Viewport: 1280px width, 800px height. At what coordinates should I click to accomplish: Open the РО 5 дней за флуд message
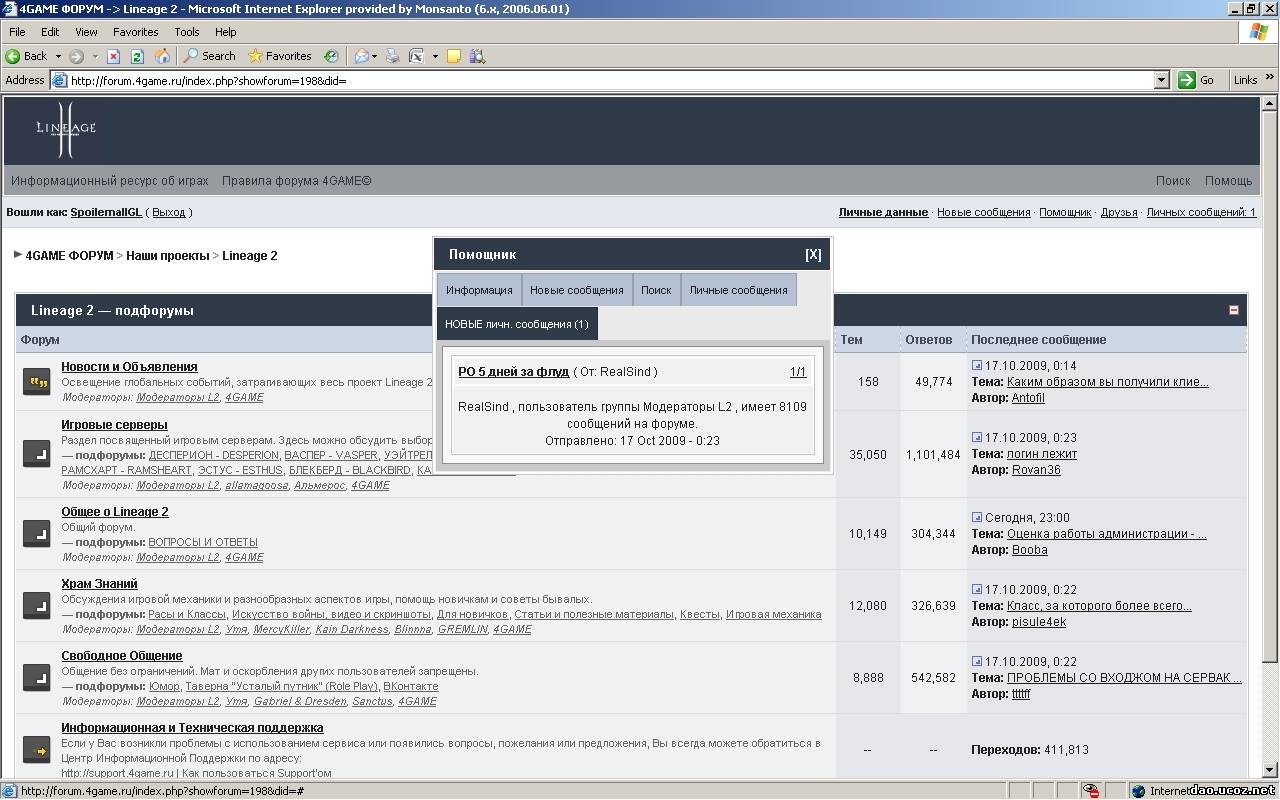pyautogui.click(x=513, y=372)
